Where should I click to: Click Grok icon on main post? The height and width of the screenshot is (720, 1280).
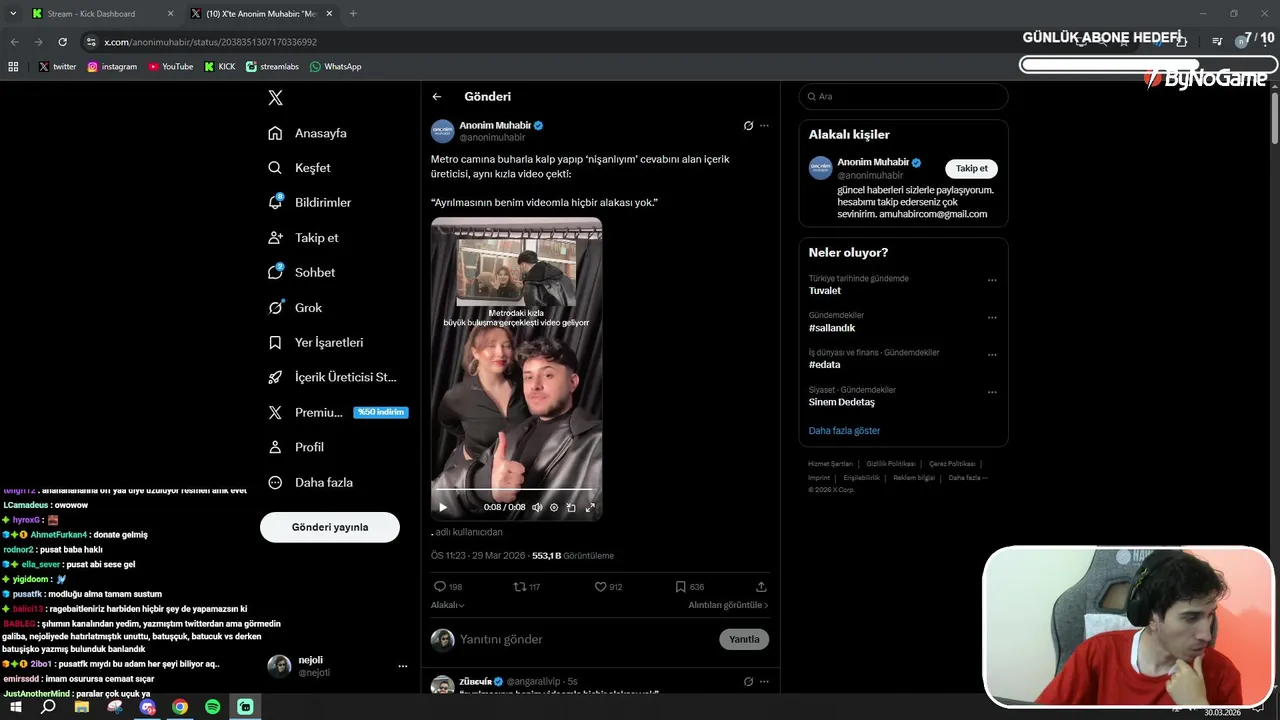tap(748, 126)
